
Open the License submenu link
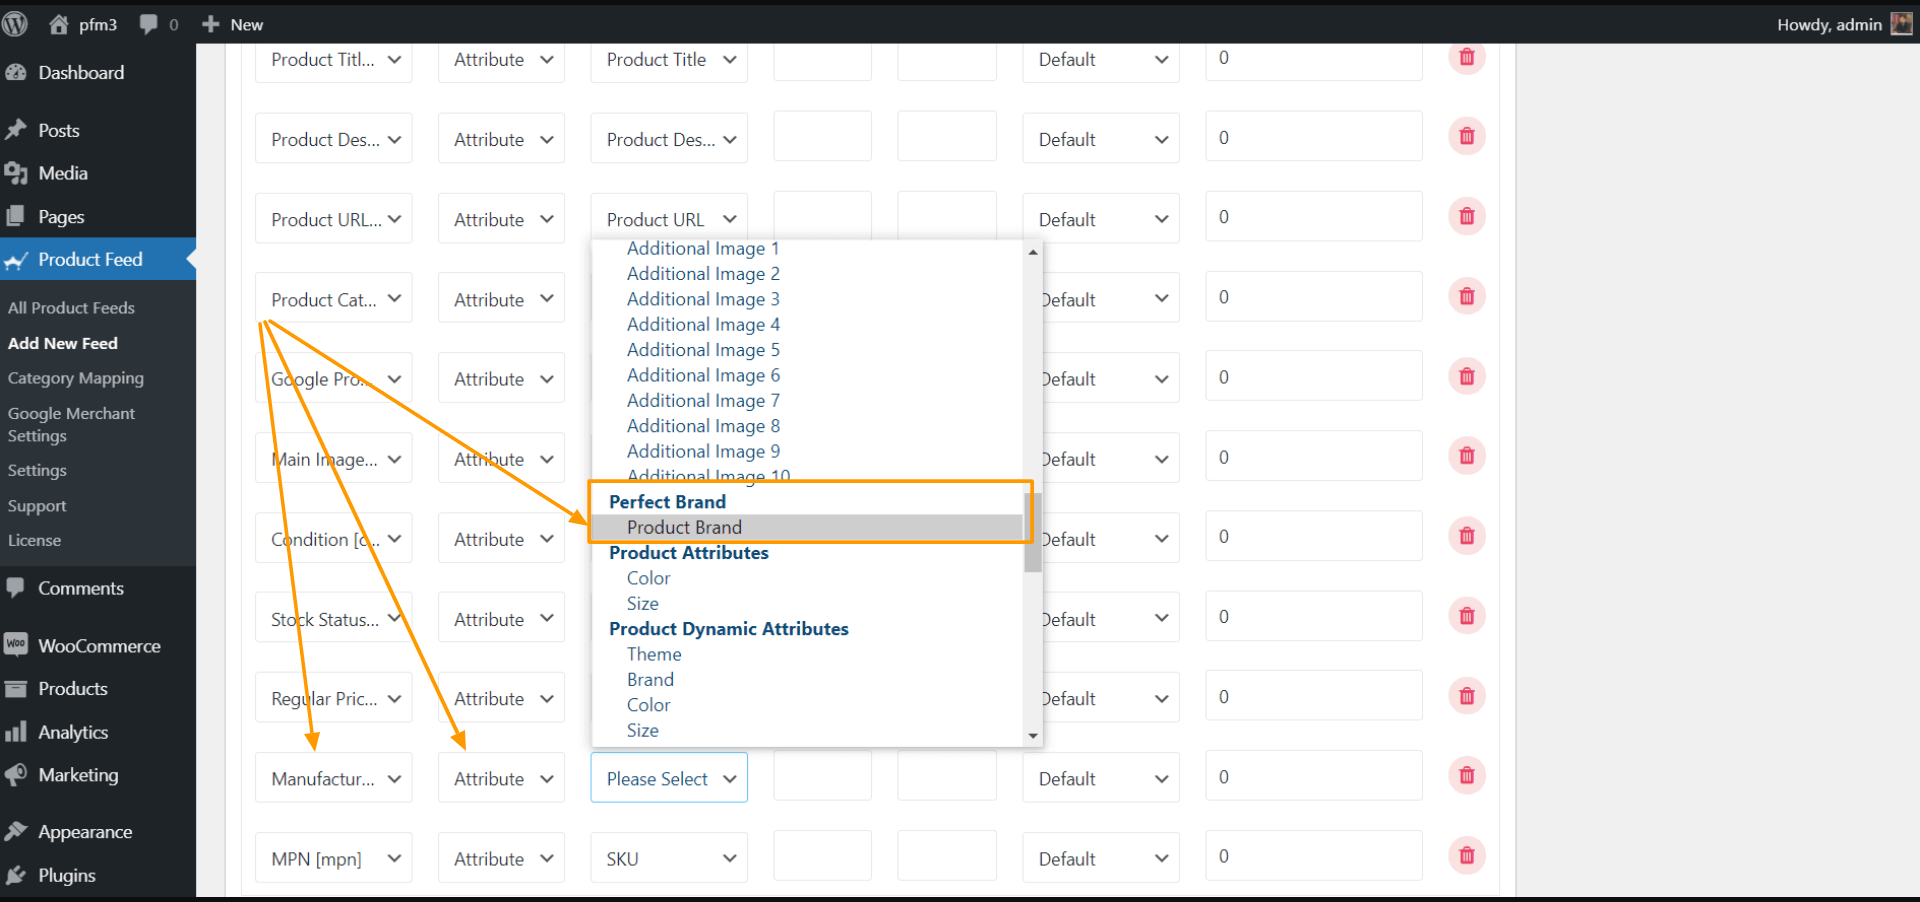point(34,540)
